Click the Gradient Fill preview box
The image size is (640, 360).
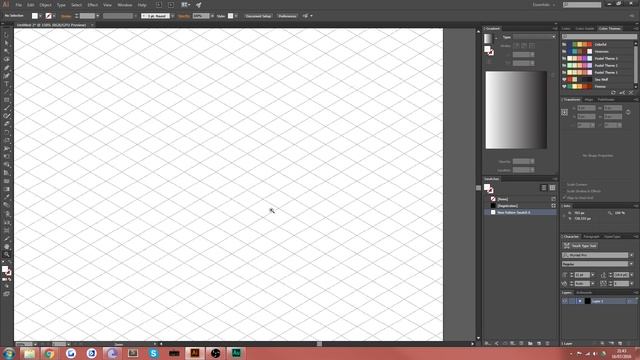point(488,38)
